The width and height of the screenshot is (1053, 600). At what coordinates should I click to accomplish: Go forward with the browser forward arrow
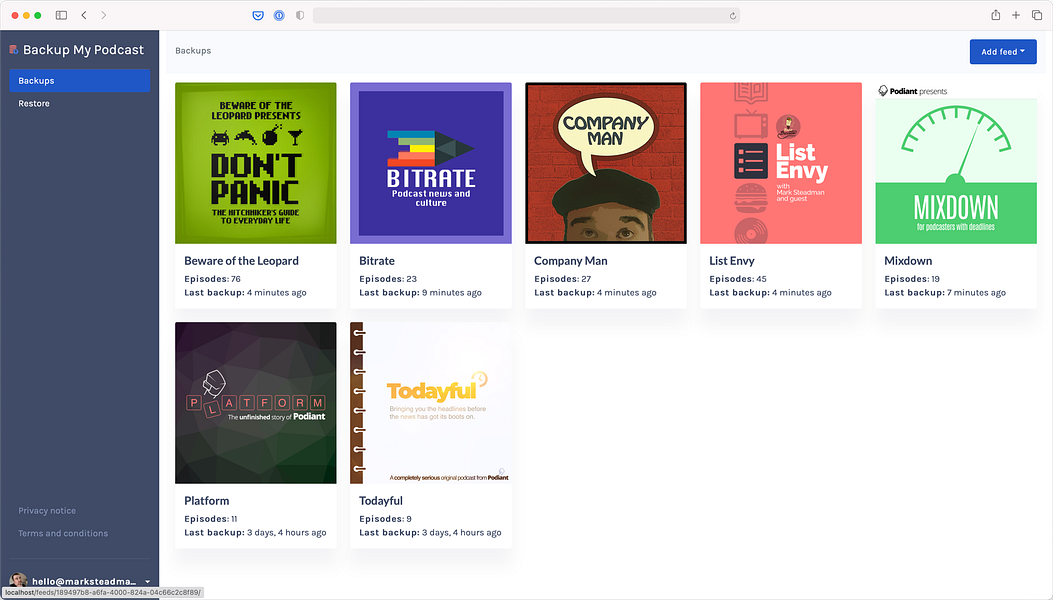tap(103, 15)
